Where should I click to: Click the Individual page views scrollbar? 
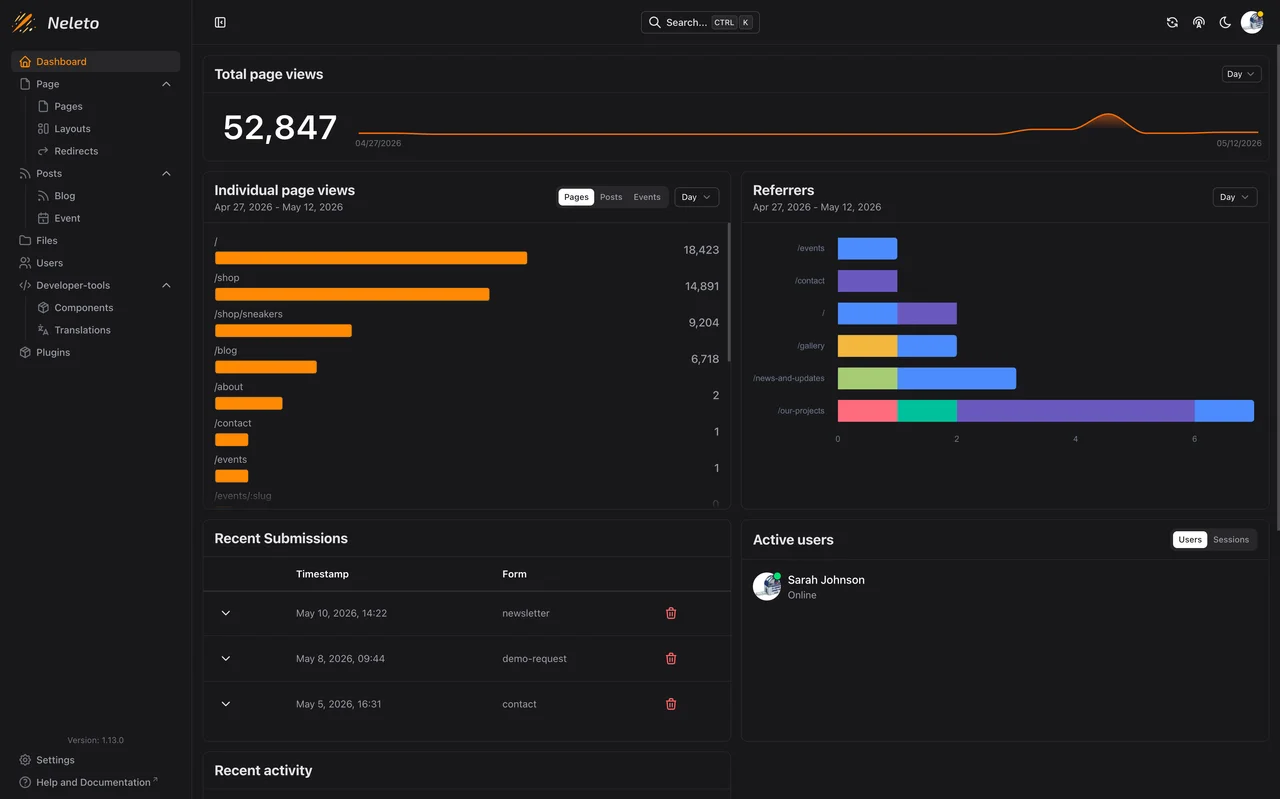[729, 292]
